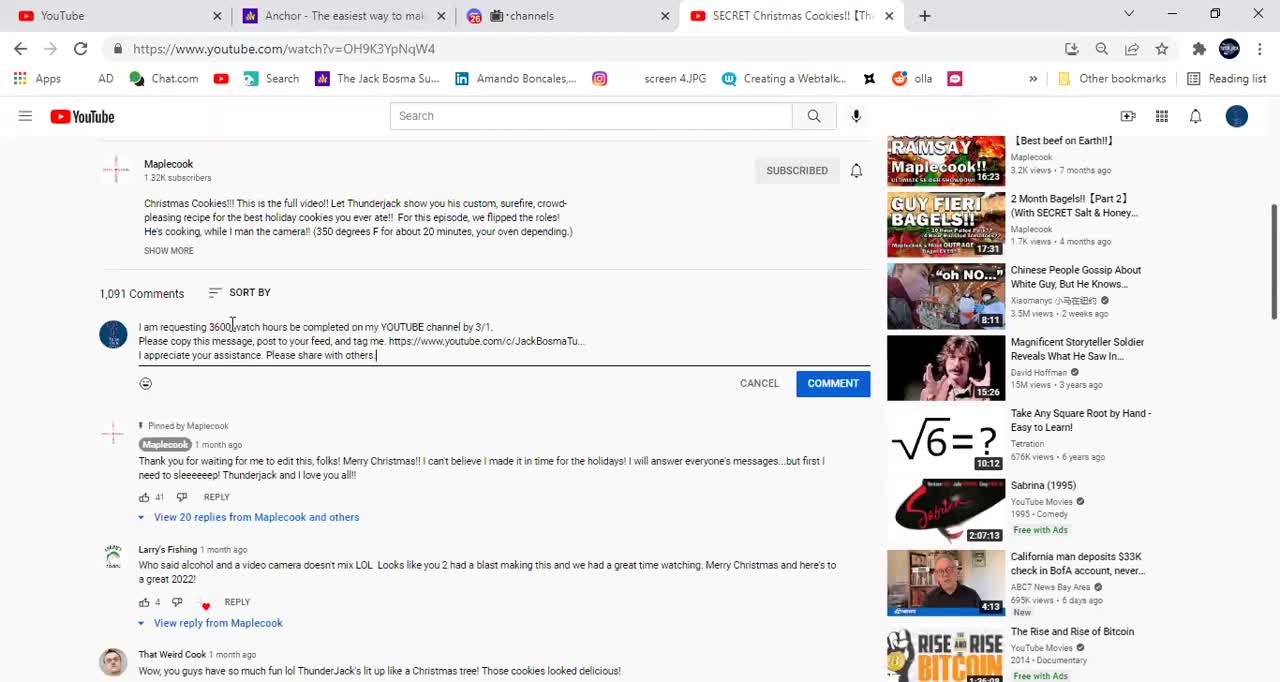
Task: Like the pinned Maplecook comment
Action: (x=144, y=497)
